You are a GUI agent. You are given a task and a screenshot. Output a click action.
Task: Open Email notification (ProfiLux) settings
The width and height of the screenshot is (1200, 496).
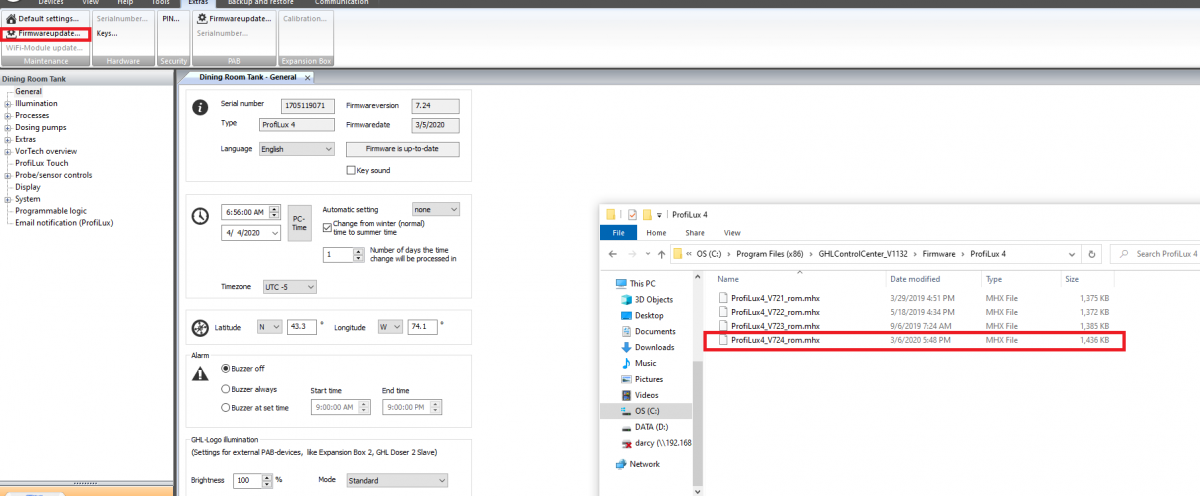click(x=64, y=223)
